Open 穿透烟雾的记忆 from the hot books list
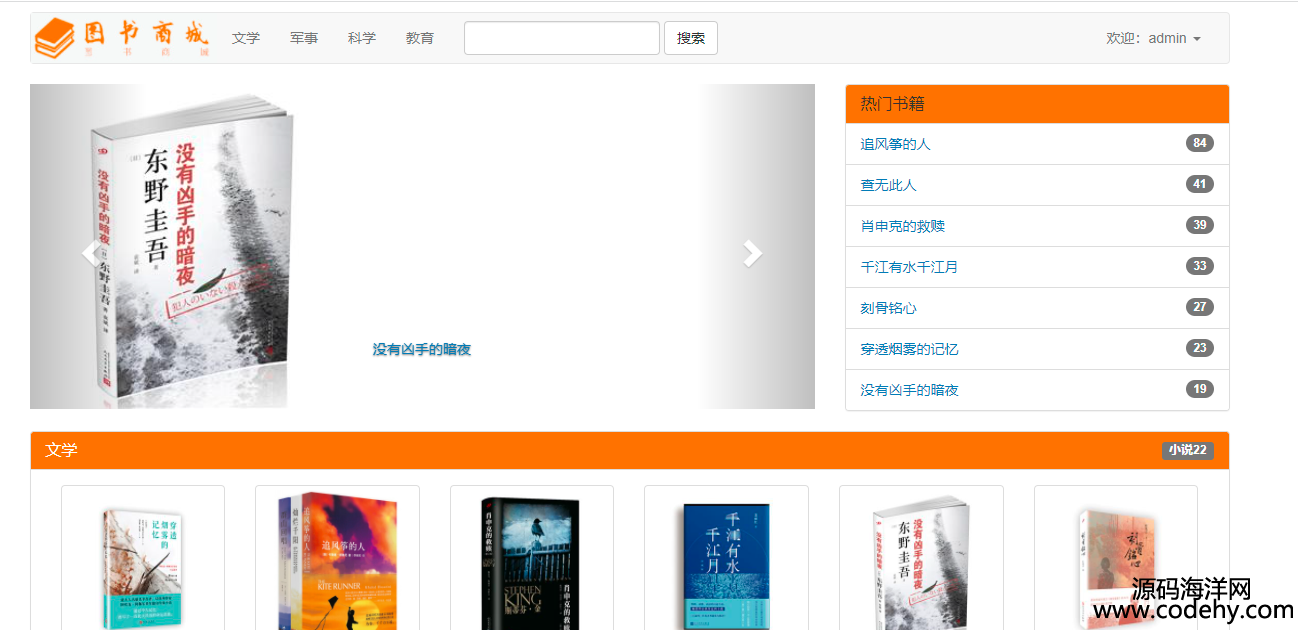The image size is (1298, 630). [909, 349]
